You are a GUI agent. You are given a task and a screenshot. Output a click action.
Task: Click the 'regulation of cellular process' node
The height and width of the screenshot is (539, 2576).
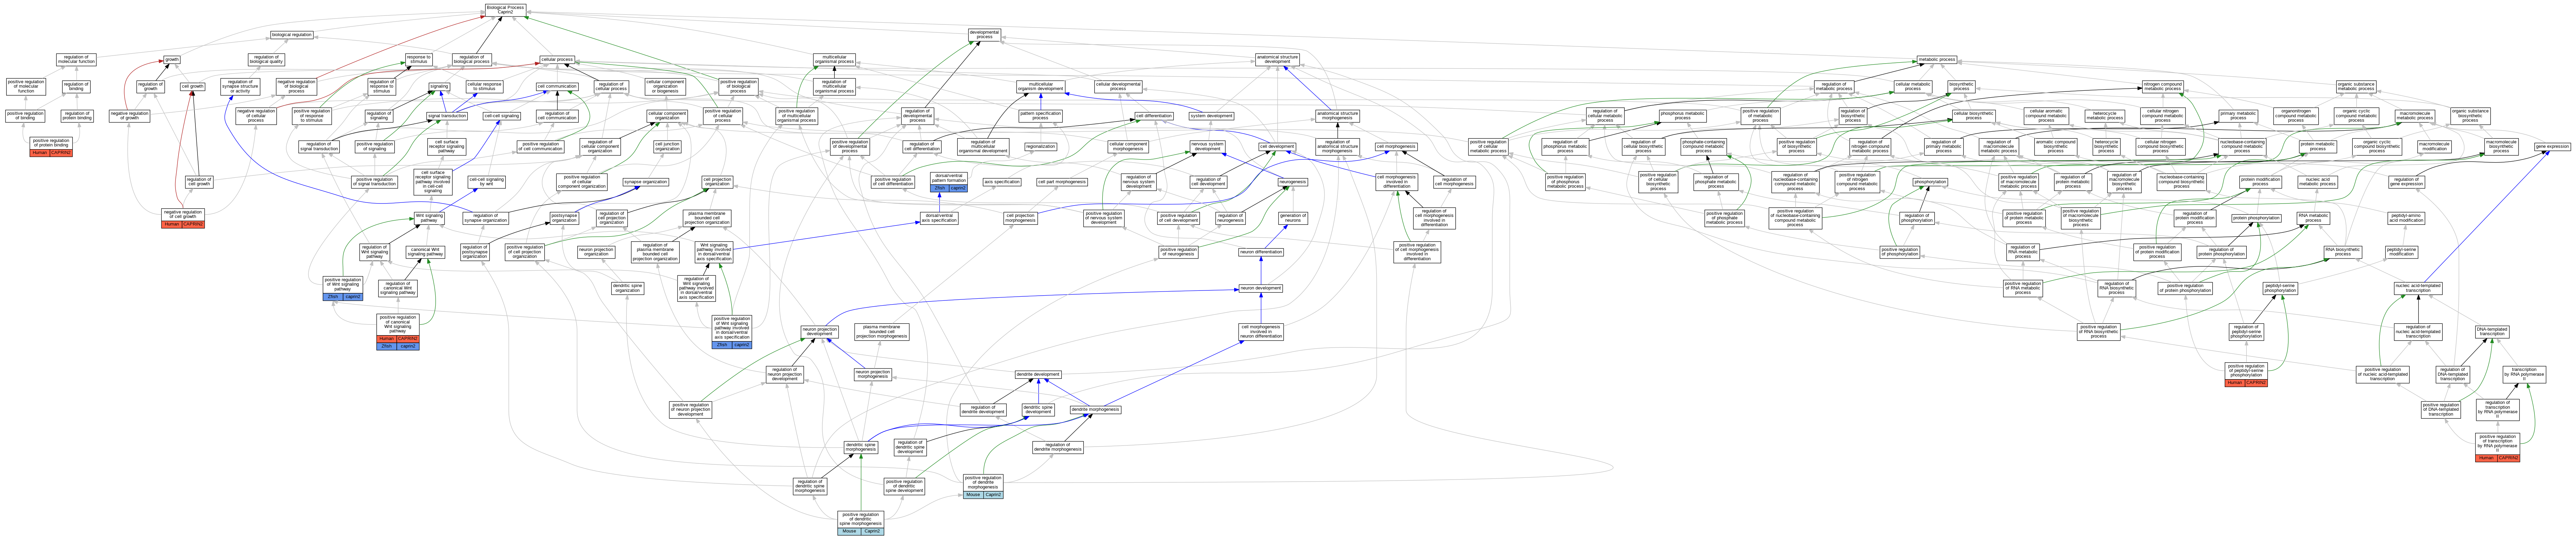pyautogui.click(x=611, y=87)
